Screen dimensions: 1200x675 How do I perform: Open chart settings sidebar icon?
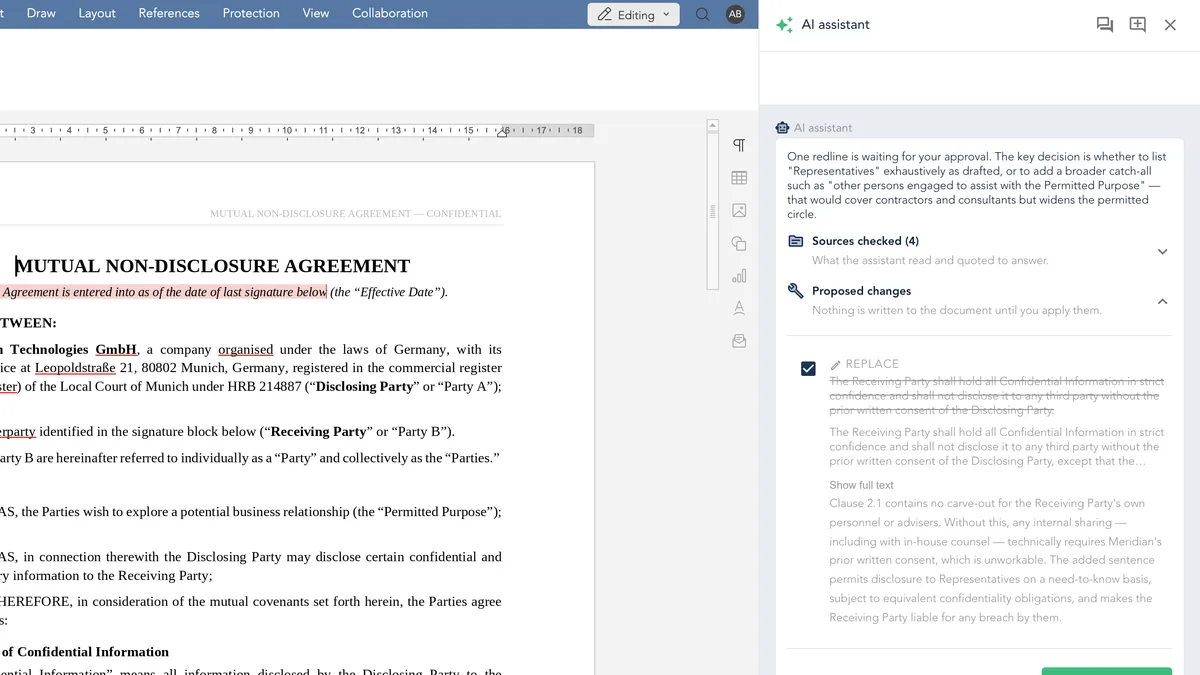[739, 276]
